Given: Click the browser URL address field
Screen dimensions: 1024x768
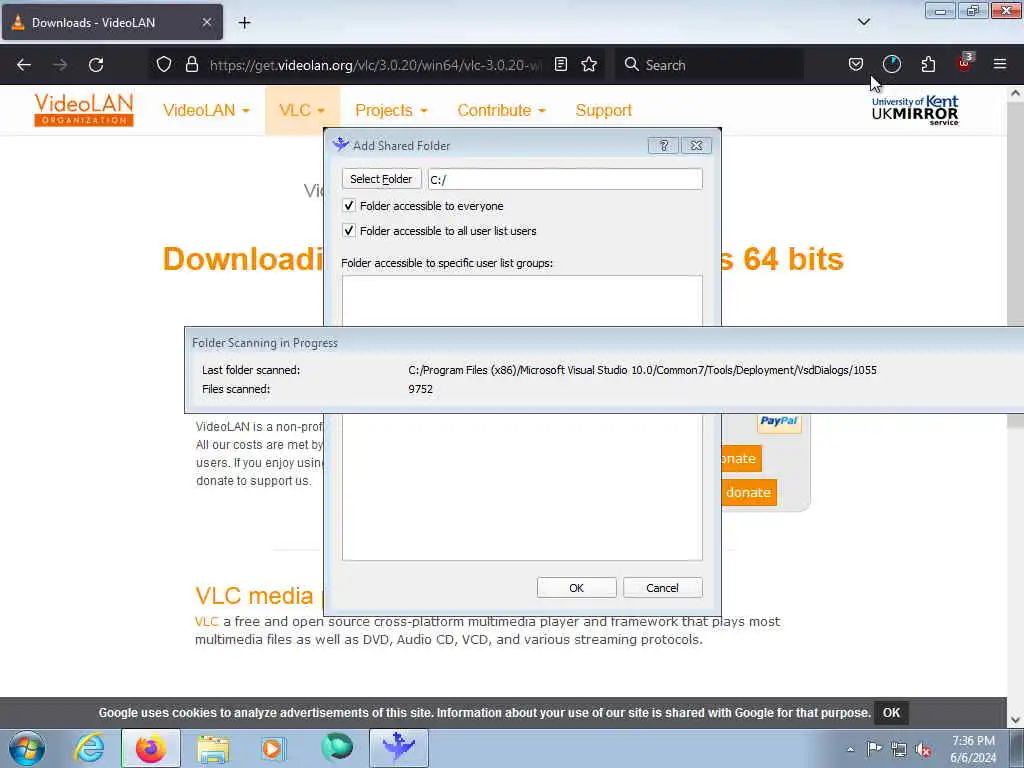Looking at the screenshot, I should tap(376, 65).
